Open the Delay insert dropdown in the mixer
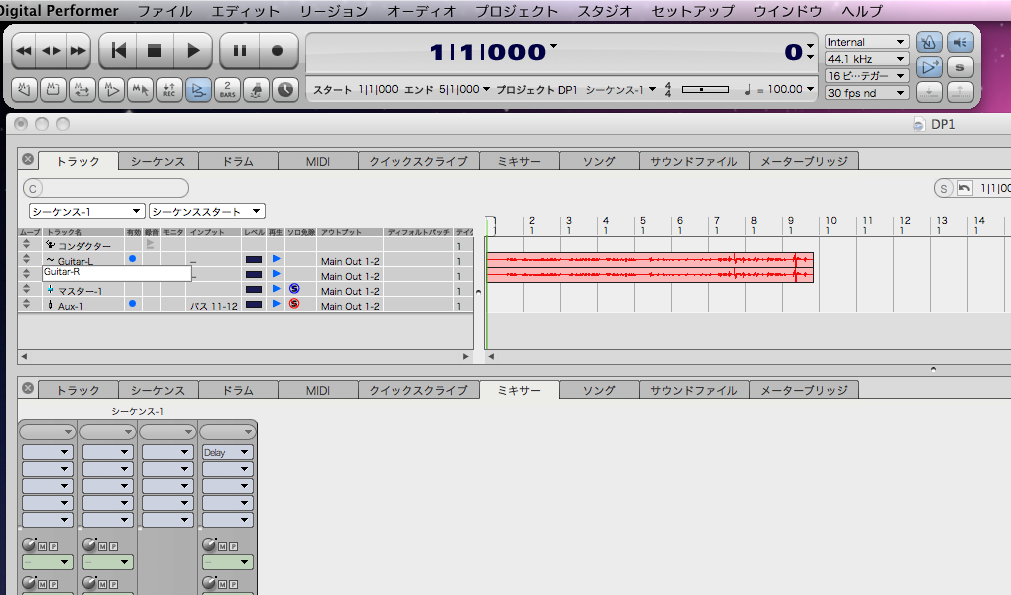1011x595 pixels. [227, 453]
